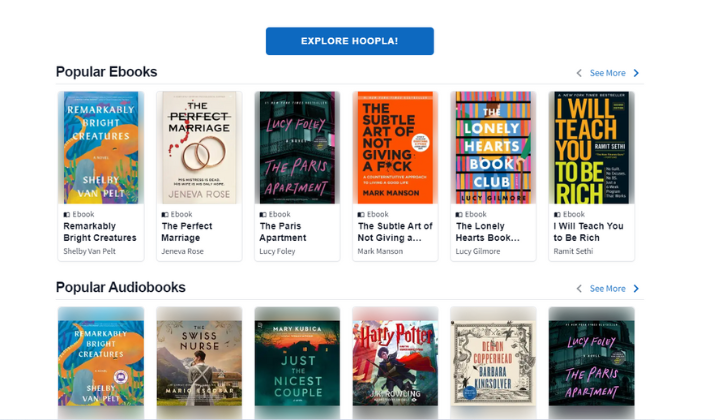Viewport: 715px width, 420px height.
Task: Open Just the Nicest Couple audiobook cover
Action: coord(297,363)
